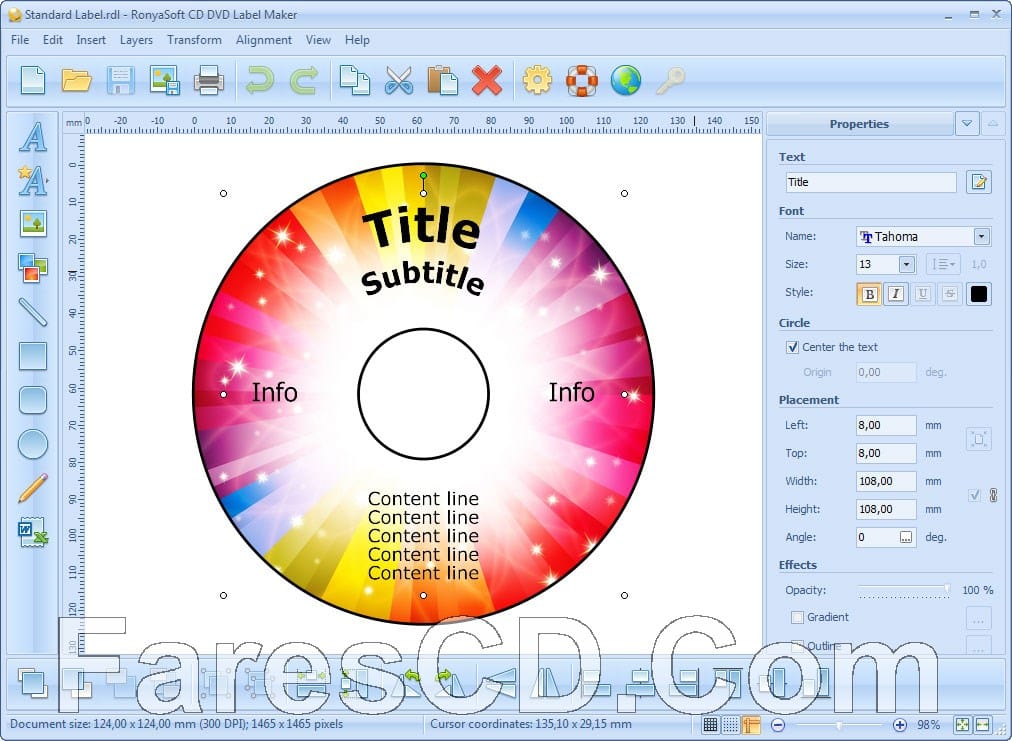Screen dimensions: 1012x741
Task: Open the File menu
Action: tap(20, 40)
